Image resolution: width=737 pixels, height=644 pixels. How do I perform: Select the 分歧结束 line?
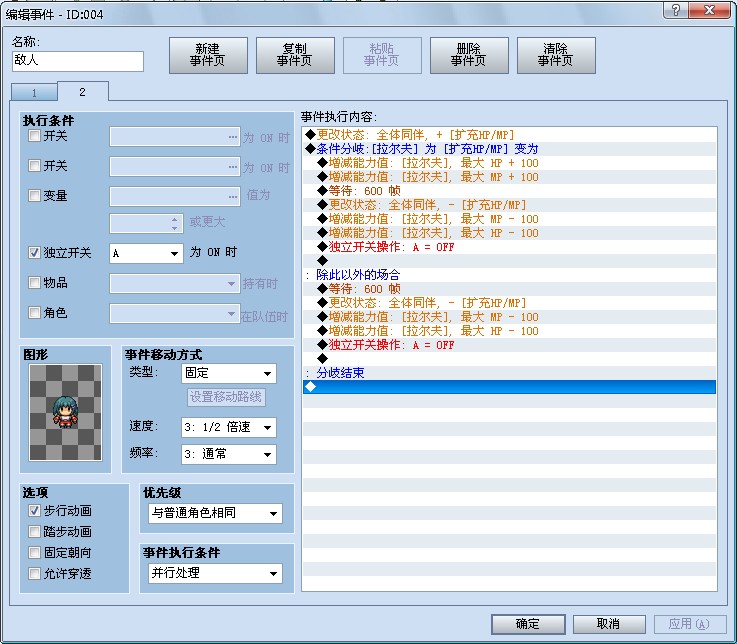(x=510, y=373)
